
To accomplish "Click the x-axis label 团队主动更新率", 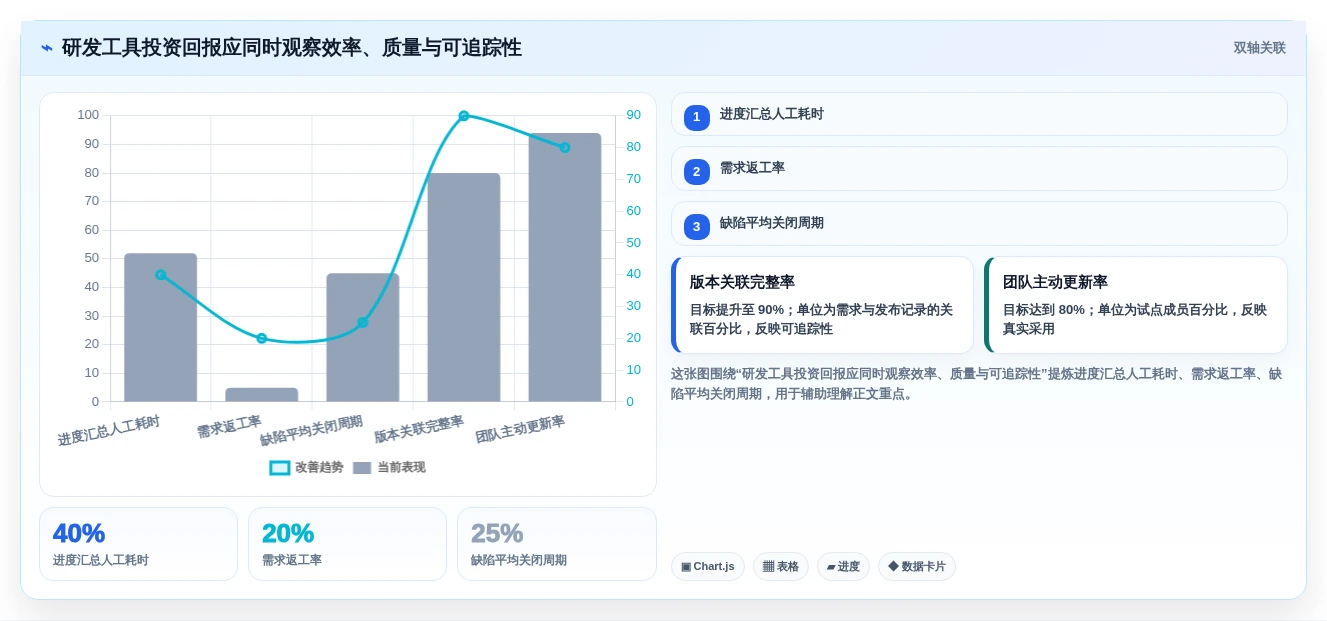I will (520, 429).
